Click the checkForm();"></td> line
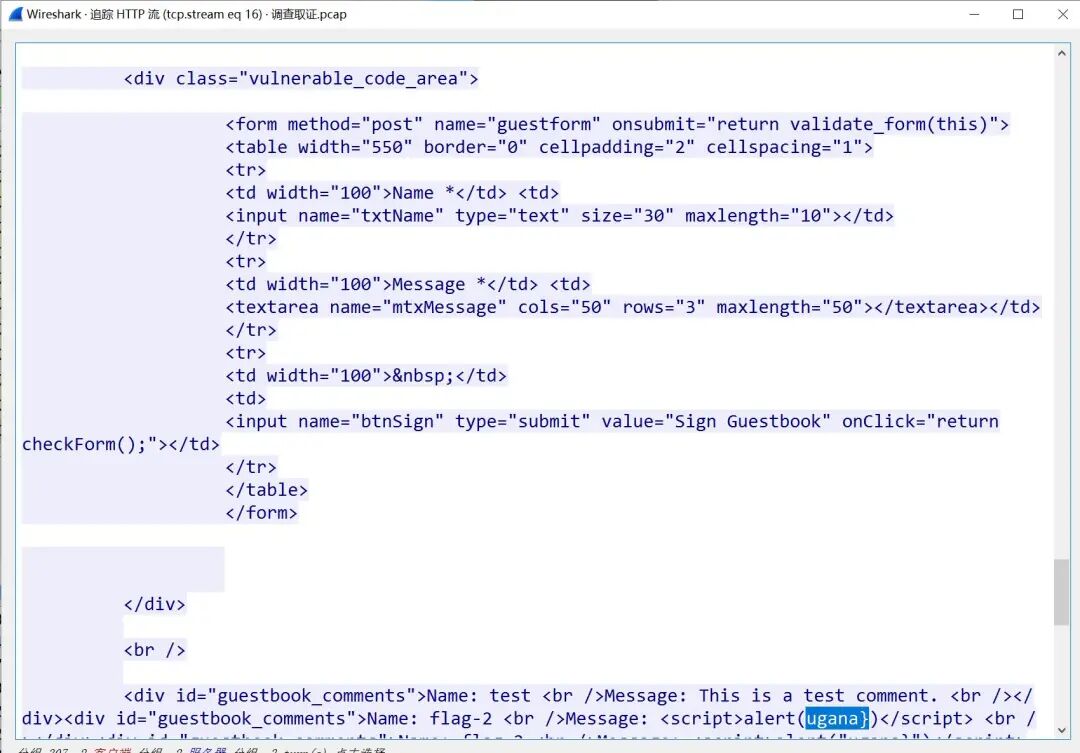 (121, 444)
